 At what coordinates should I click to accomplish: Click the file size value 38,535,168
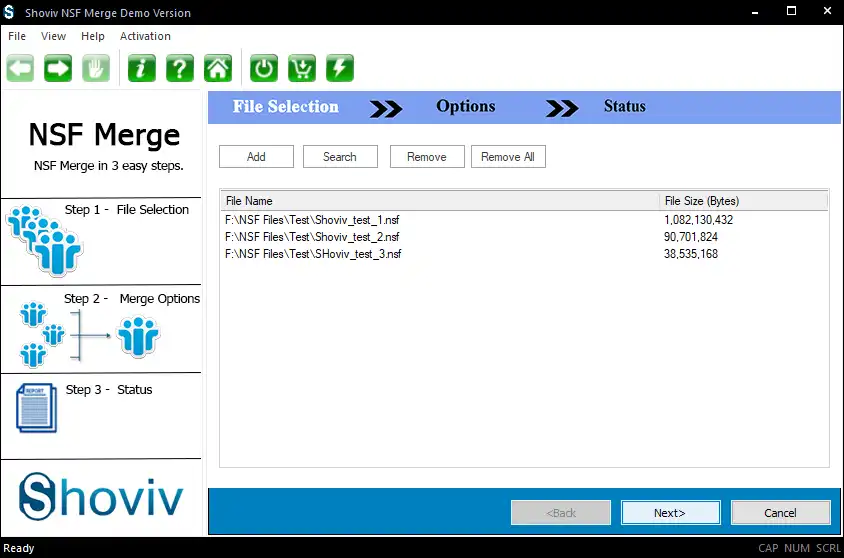691,254
